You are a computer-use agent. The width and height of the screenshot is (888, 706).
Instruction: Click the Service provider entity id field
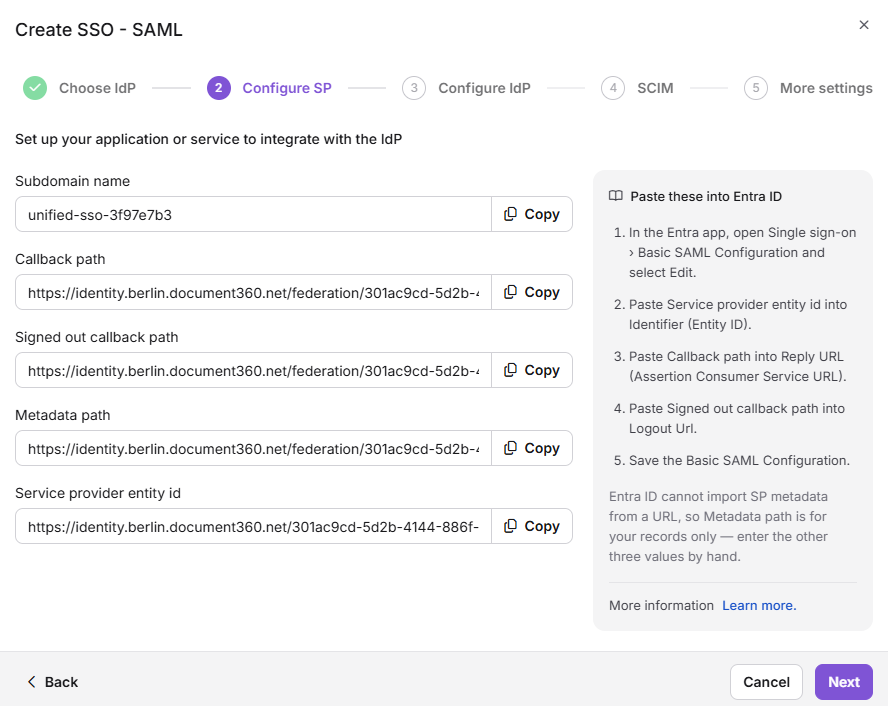pos(253,526)
